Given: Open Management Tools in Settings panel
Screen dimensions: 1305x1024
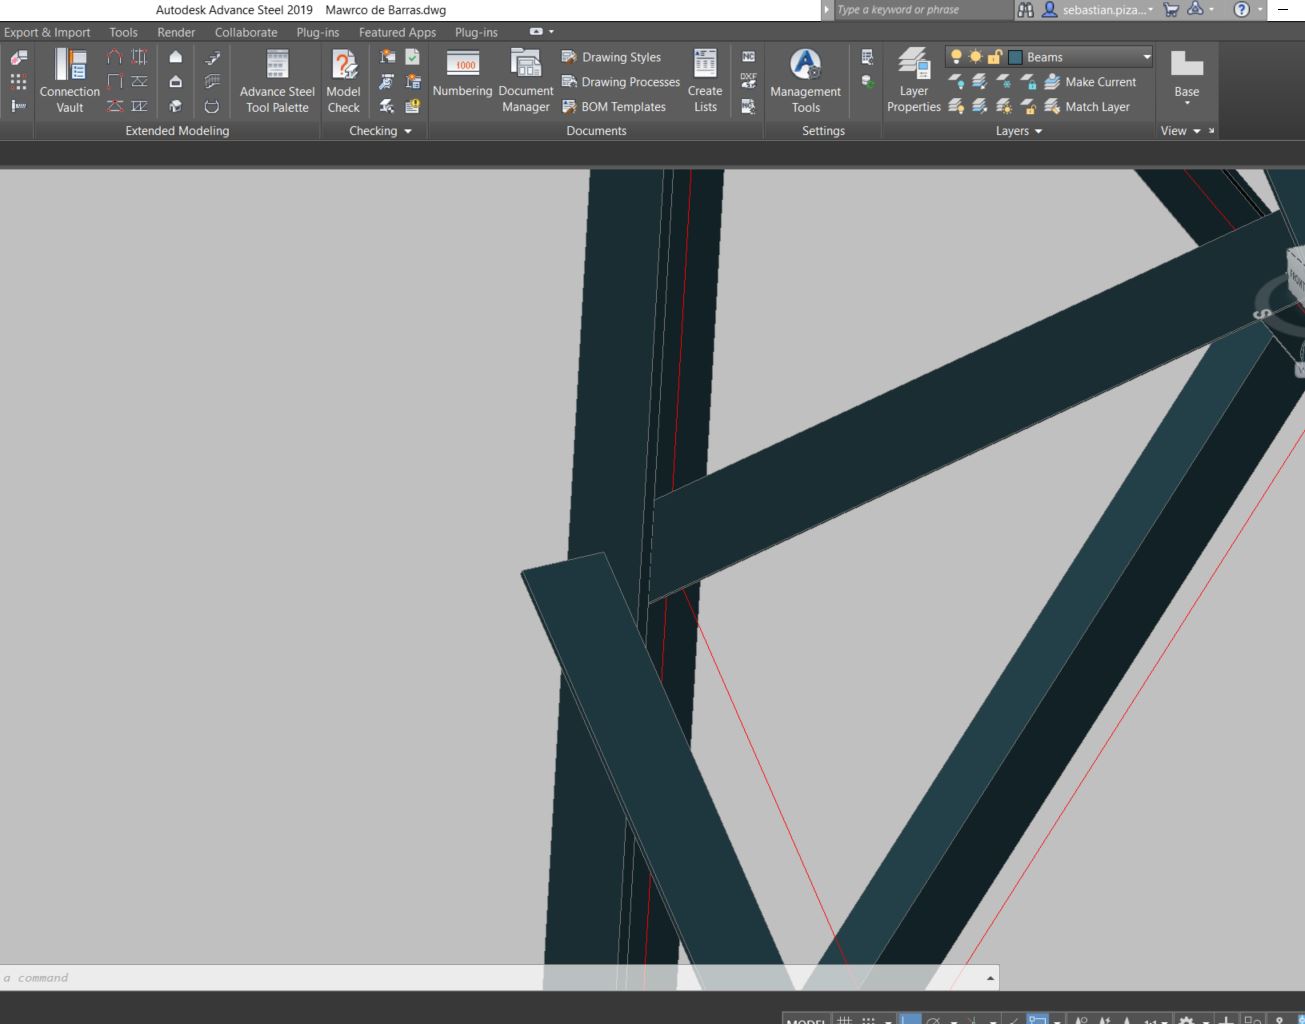Looking at the screenshot, I should pos(805,80).
